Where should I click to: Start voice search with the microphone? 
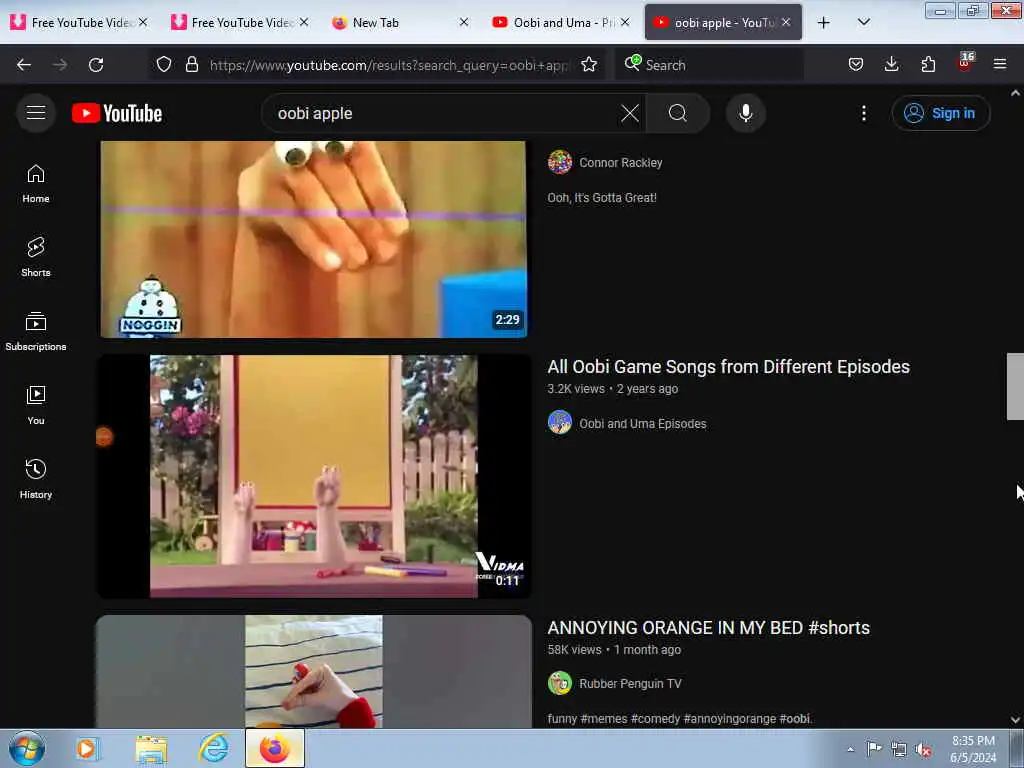(x=745, y=113)
